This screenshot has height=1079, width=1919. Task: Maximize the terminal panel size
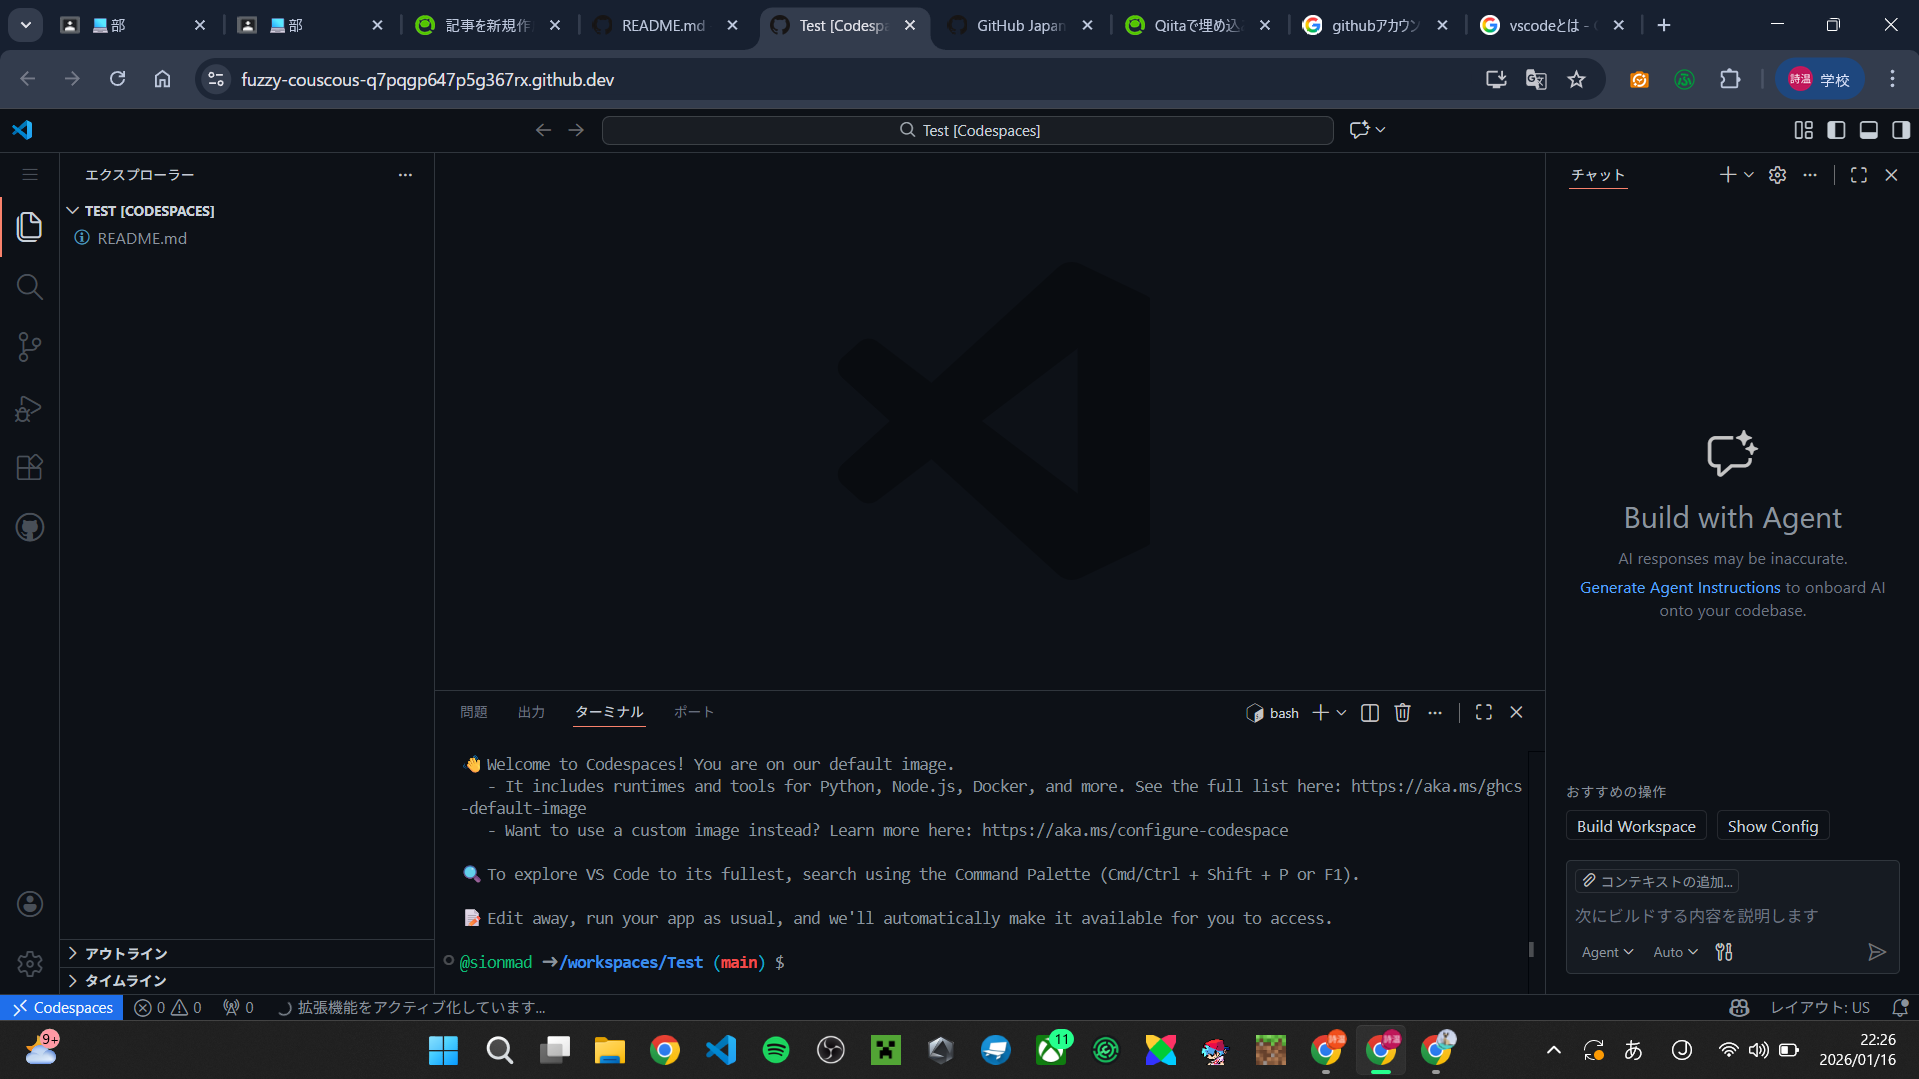(x=1484, y=713)
